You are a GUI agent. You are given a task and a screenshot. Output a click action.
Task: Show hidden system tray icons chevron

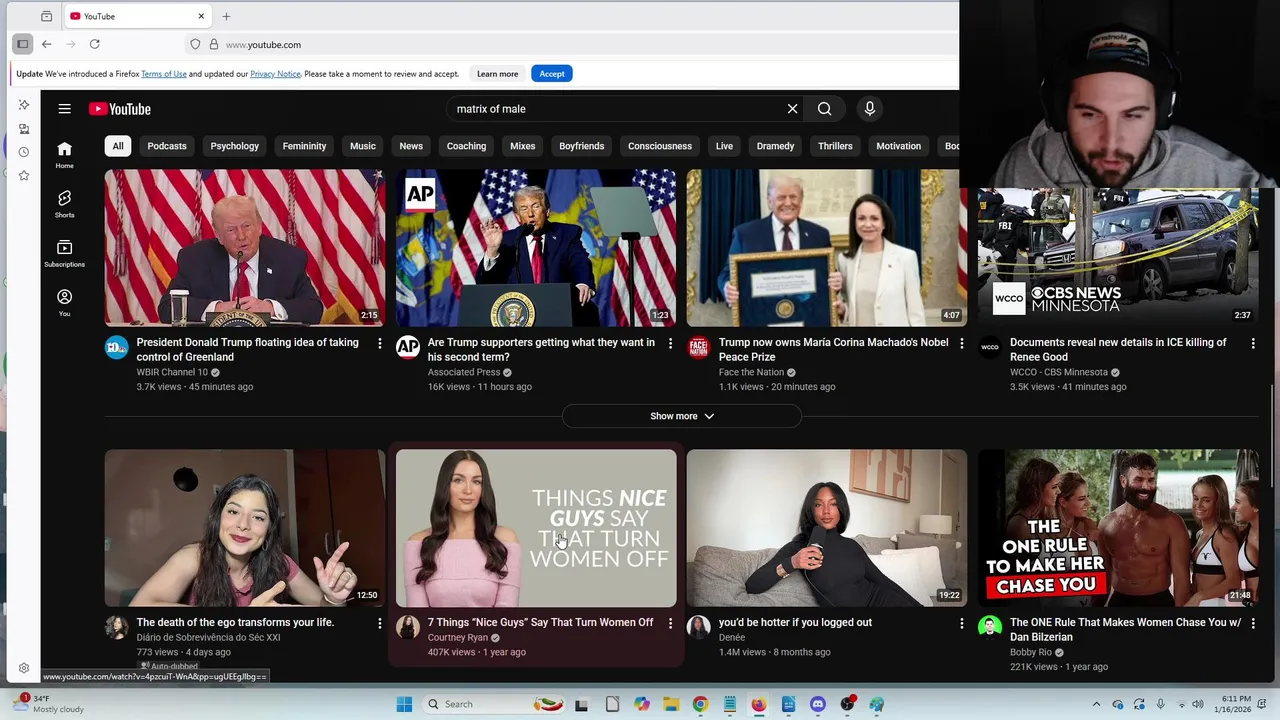(x=1096, y=704)
